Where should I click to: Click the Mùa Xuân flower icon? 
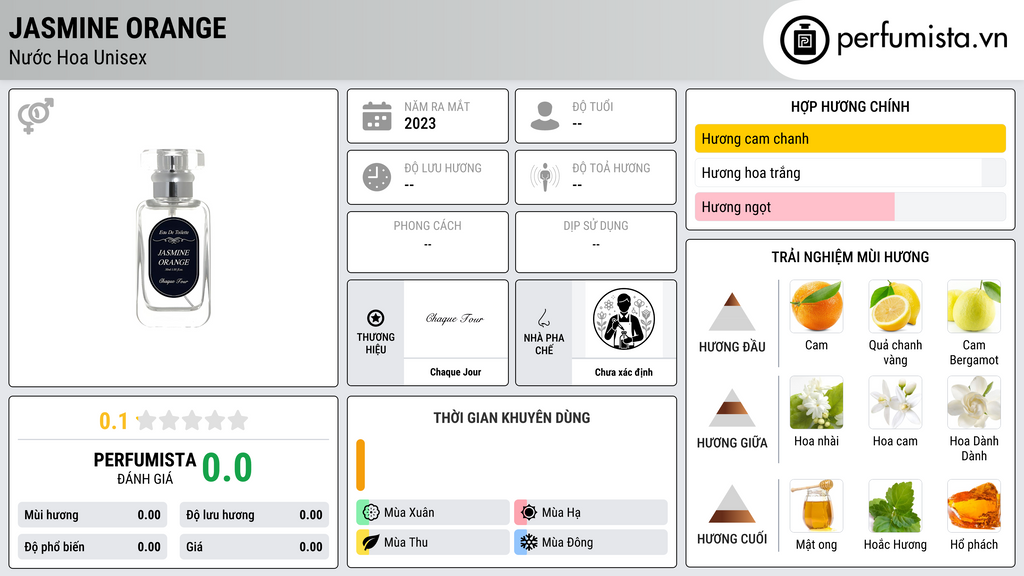pos(371,512)
